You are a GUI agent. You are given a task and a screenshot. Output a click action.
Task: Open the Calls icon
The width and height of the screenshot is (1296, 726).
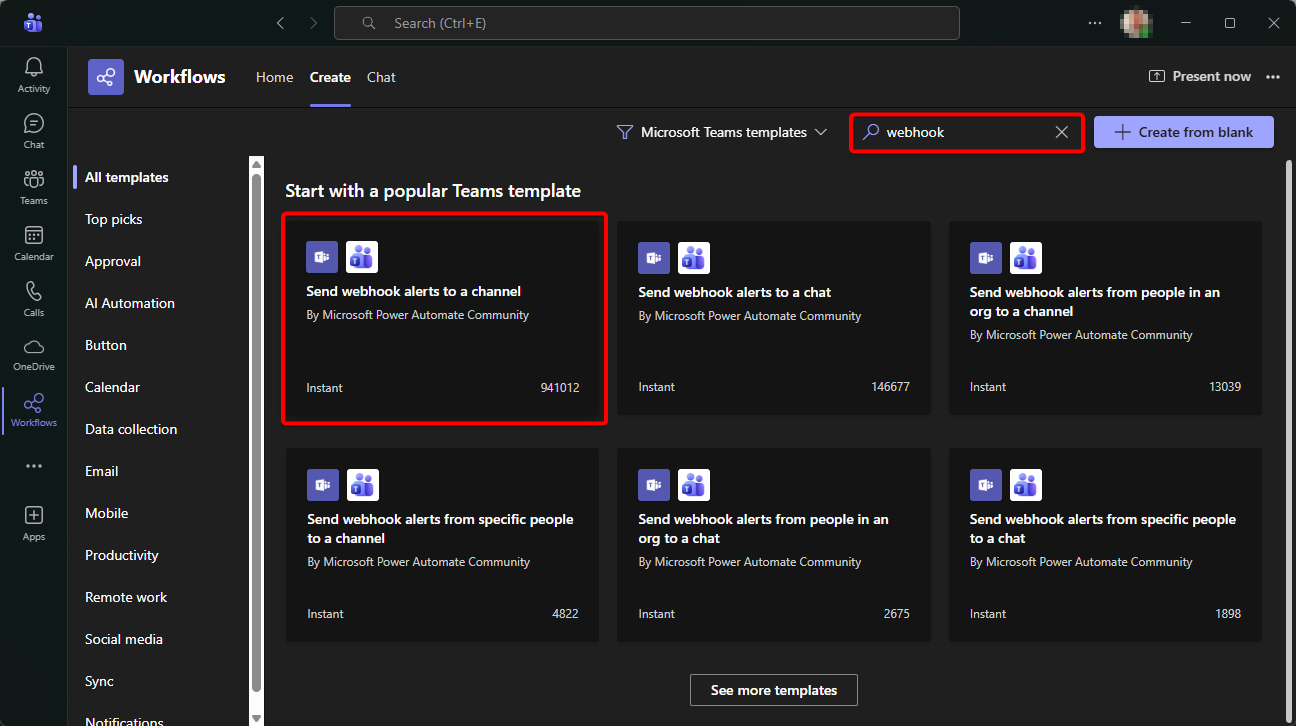tap(34, 299)
